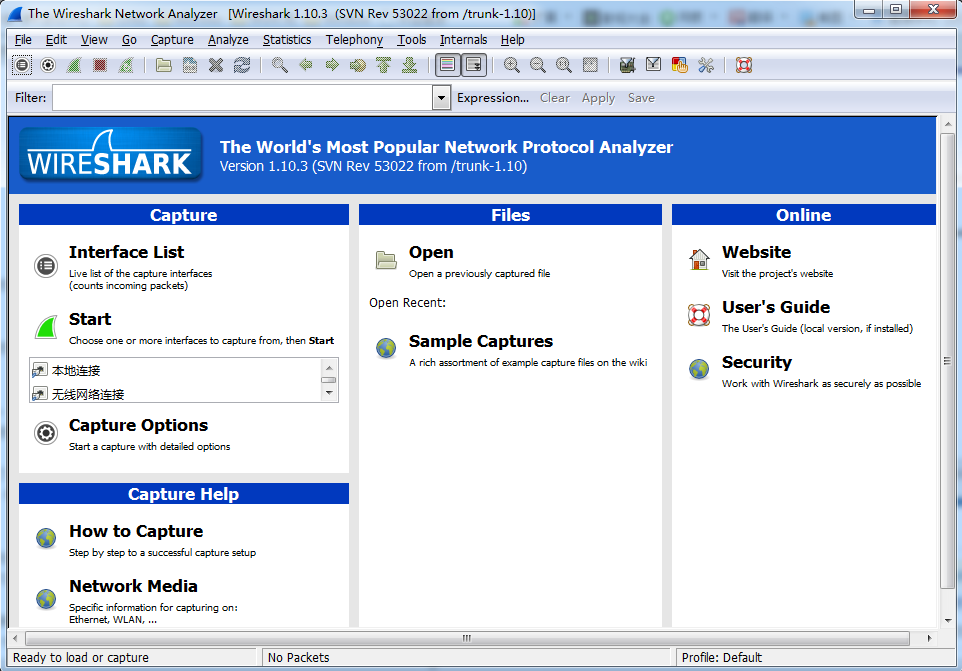Screen dimensions: 962x671
Task: Open the User's Guide link
Action: tap(776, 307)
